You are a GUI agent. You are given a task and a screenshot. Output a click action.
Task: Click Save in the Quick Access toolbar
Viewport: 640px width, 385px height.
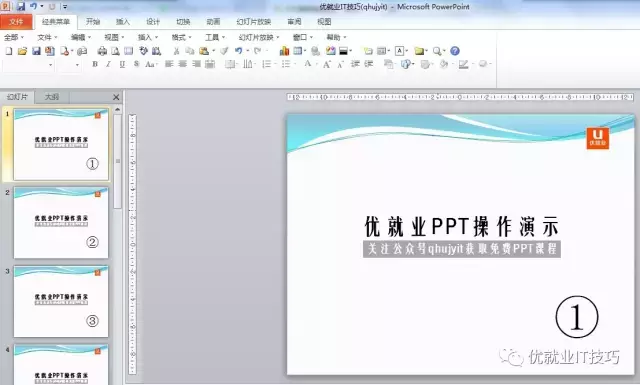click(21, 7)
